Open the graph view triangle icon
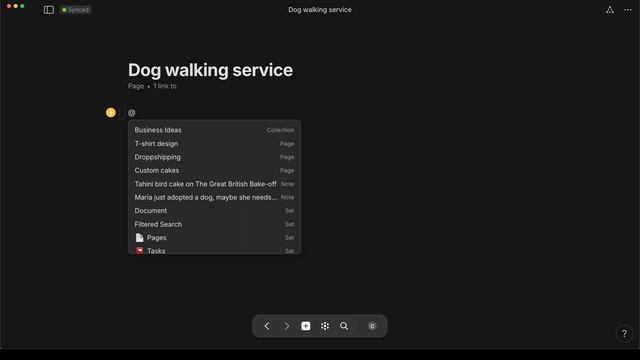This screenshot has width=640, height=360. click(x=610, y=10)
